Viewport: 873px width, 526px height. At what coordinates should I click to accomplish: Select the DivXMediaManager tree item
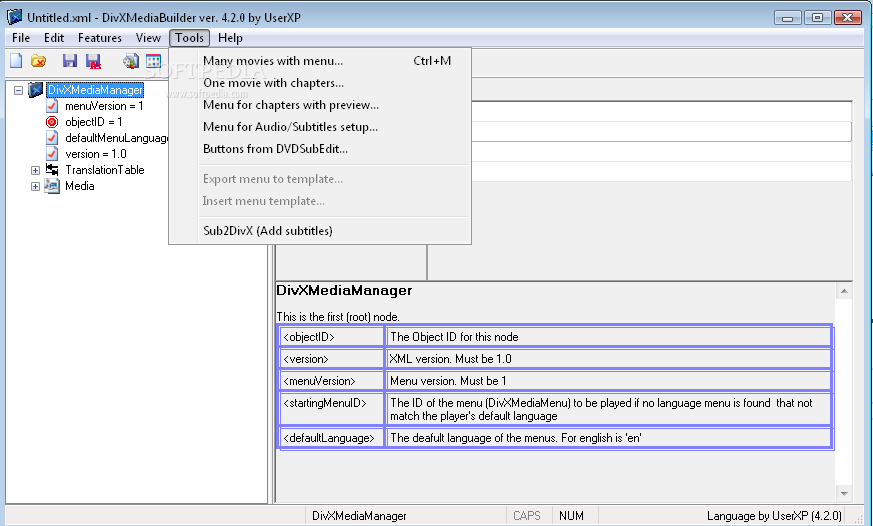pos(95,90)
